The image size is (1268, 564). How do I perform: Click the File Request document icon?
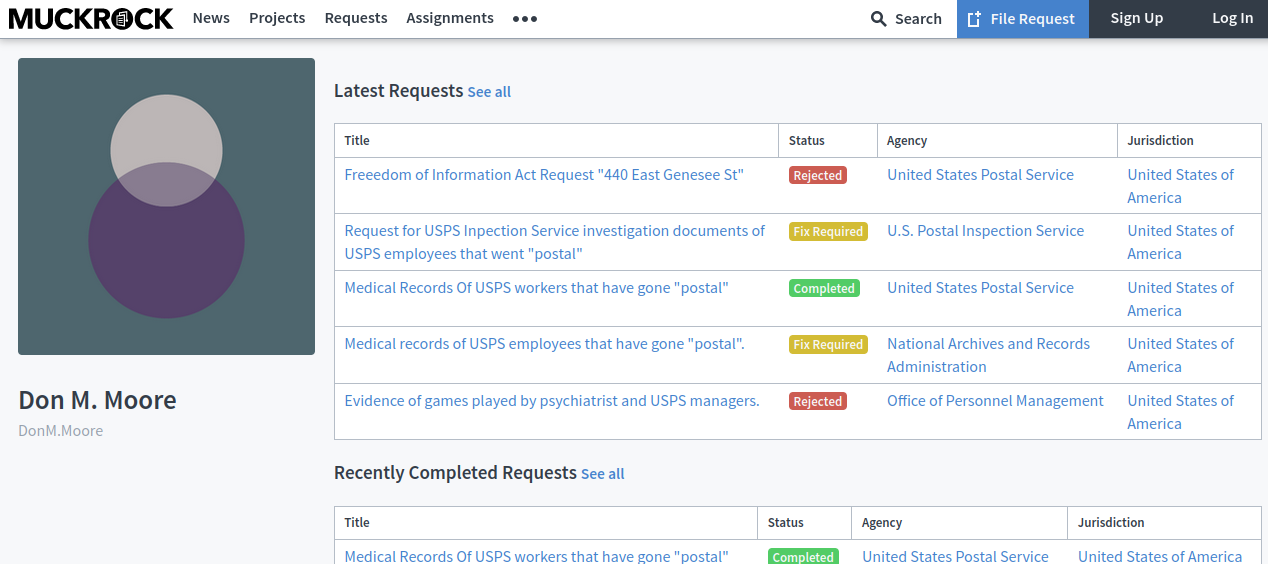click(974, 19)
